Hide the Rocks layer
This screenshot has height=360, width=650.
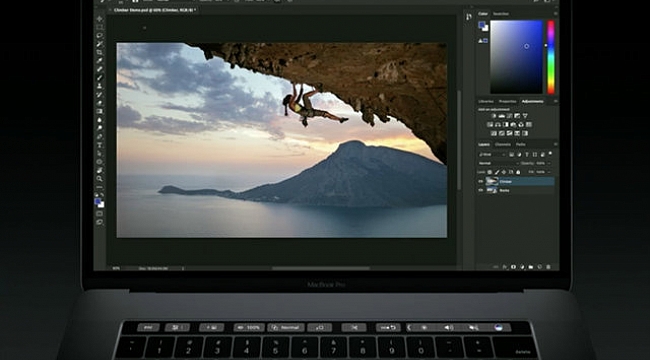click(481, 190)
